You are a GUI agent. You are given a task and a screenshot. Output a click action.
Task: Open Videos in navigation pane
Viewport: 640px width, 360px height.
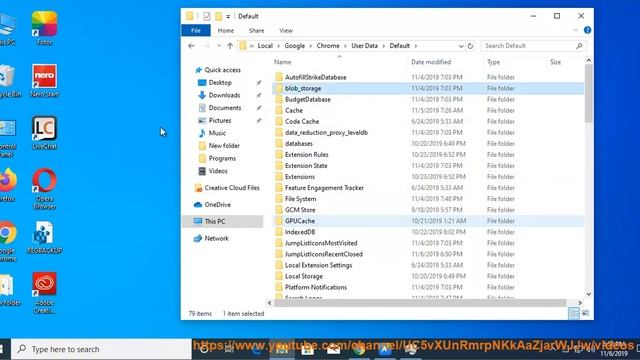(218, 171)
